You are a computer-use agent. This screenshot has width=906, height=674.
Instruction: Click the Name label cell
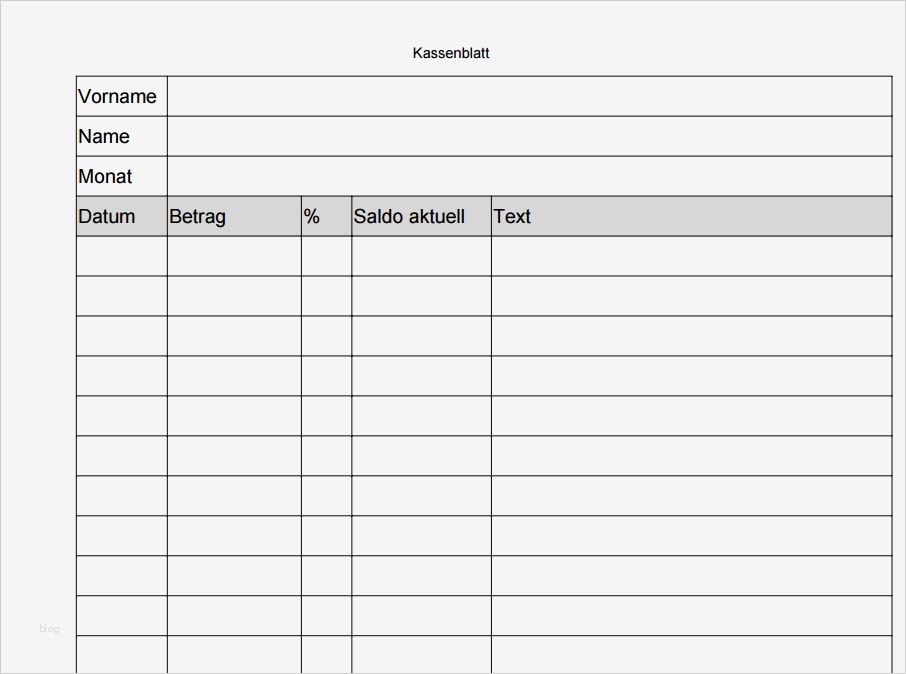click(x=121, y=136)
